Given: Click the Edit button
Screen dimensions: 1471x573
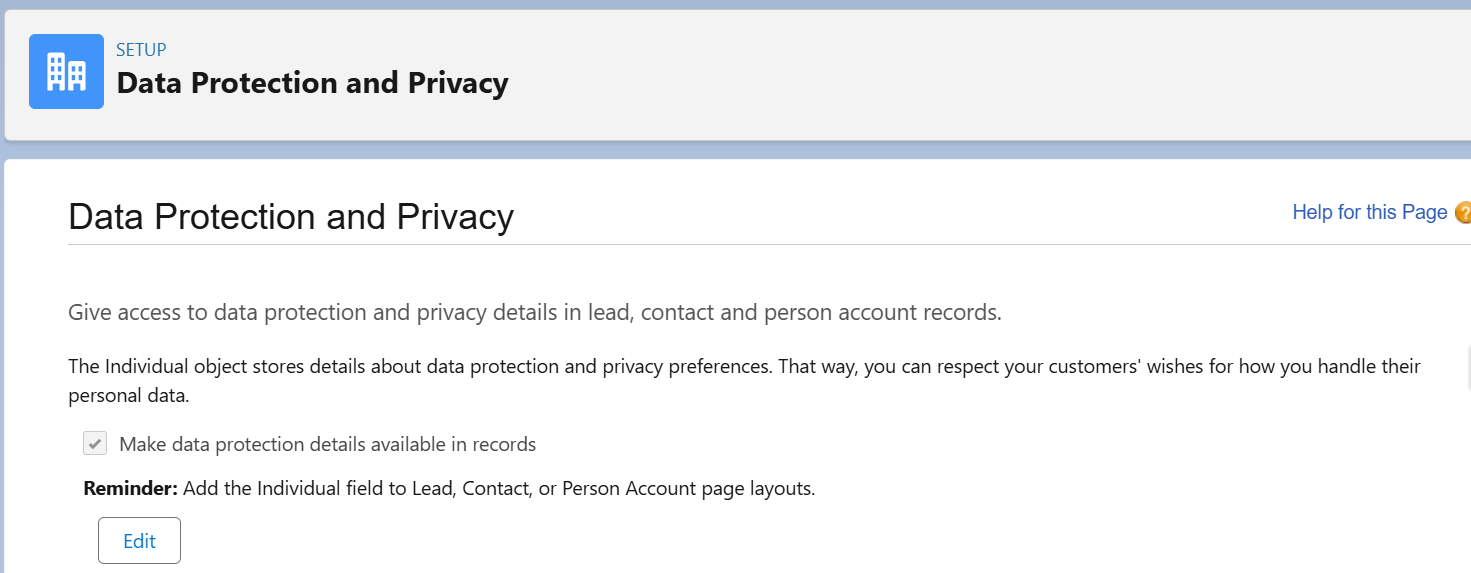Looking at the screenshot, I should 139,541.
